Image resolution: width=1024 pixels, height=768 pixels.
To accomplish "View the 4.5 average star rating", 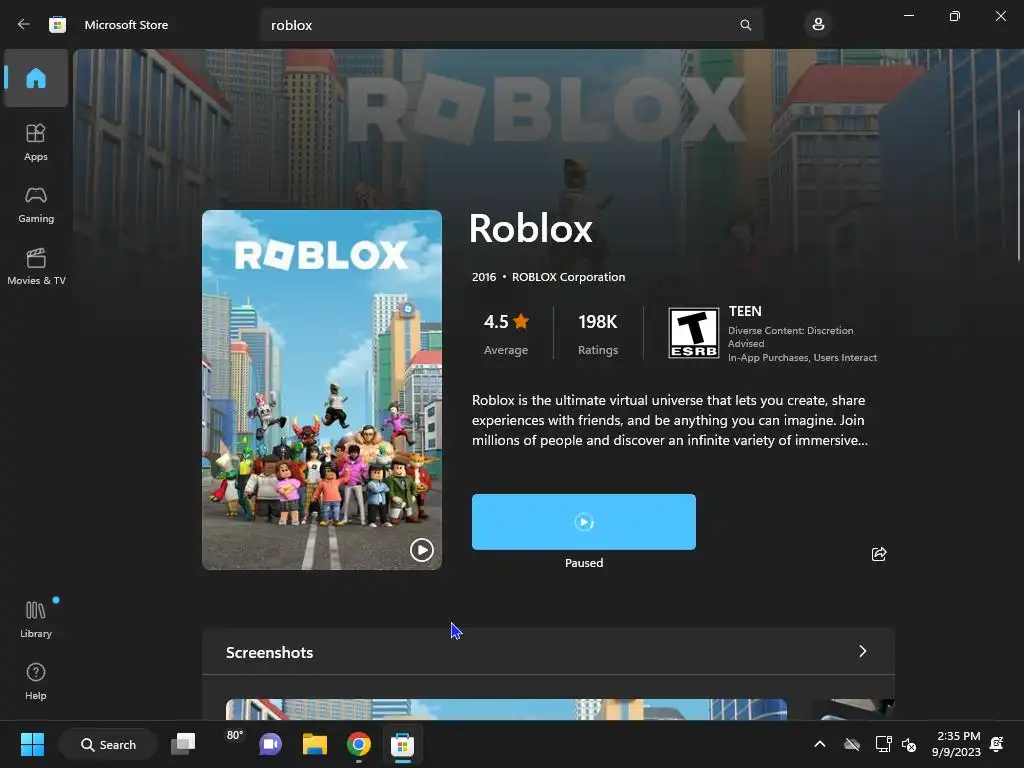I will (506, 334).
